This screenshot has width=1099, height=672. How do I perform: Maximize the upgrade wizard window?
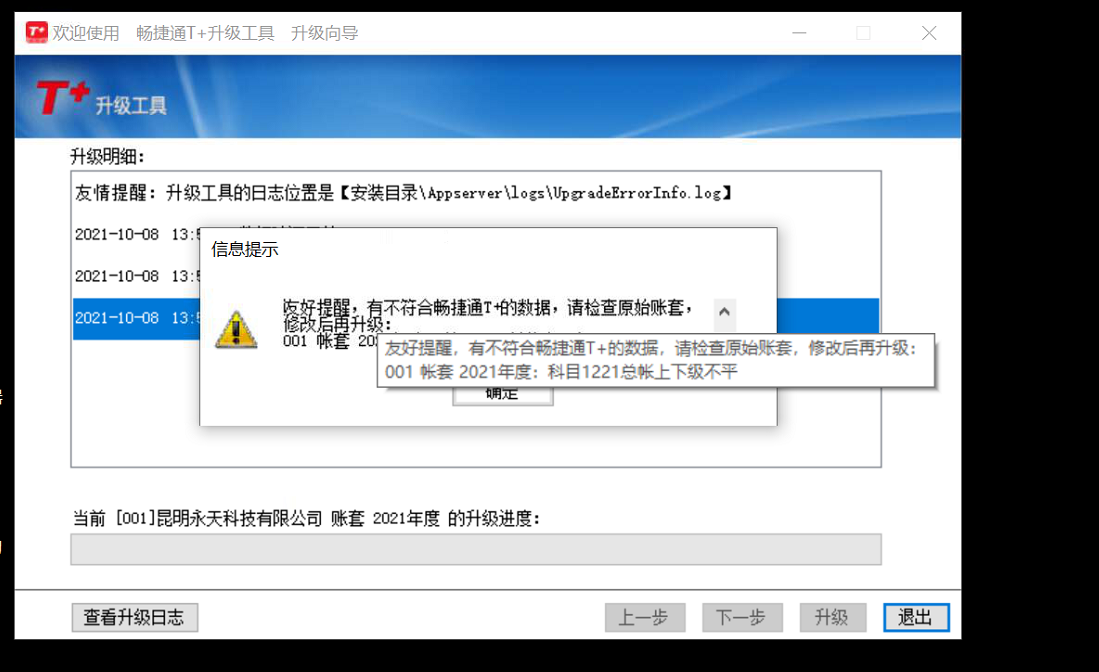(864, 33)
